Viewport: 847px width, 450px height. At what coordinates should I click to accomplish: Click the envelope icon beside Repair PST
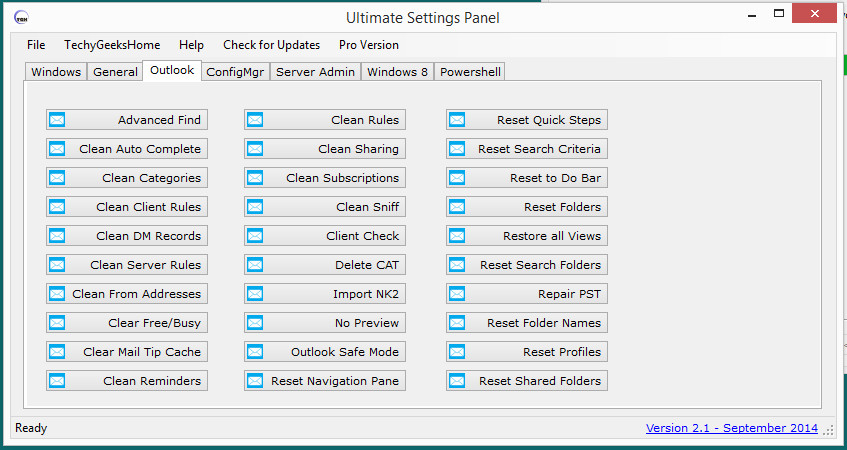pos(457,294)
